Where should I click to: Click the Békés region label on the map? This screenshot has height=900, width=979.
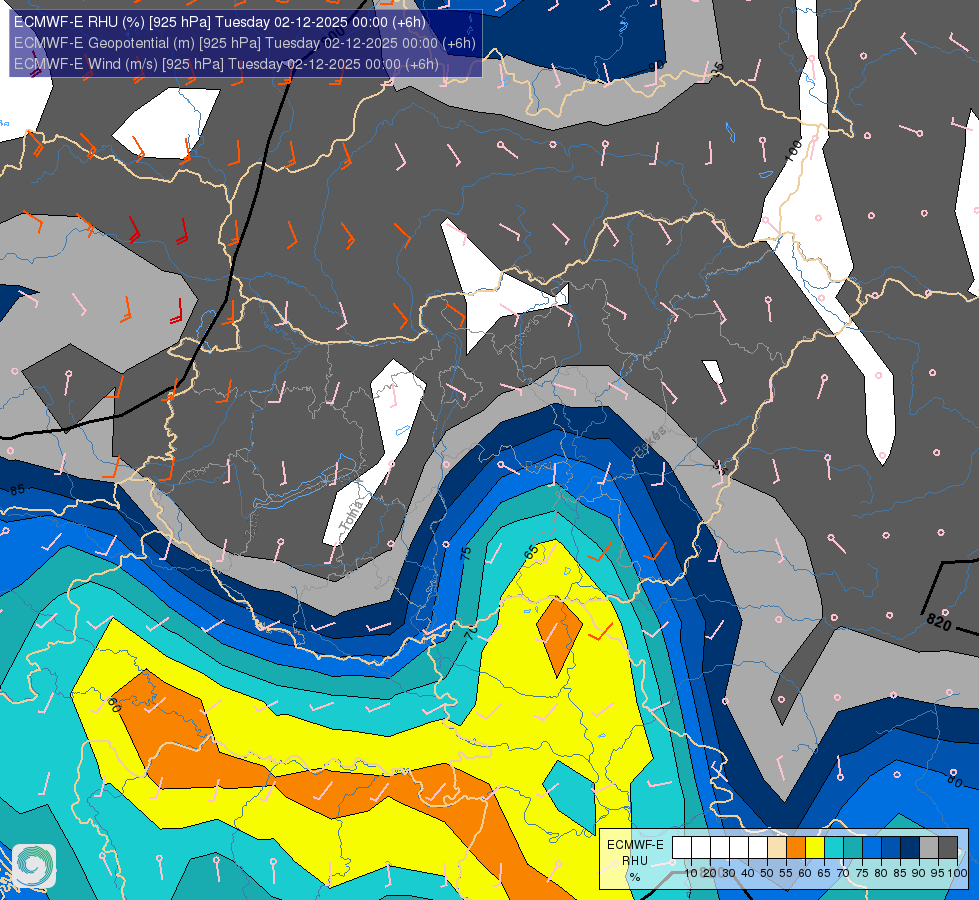(x=649, y=440)
